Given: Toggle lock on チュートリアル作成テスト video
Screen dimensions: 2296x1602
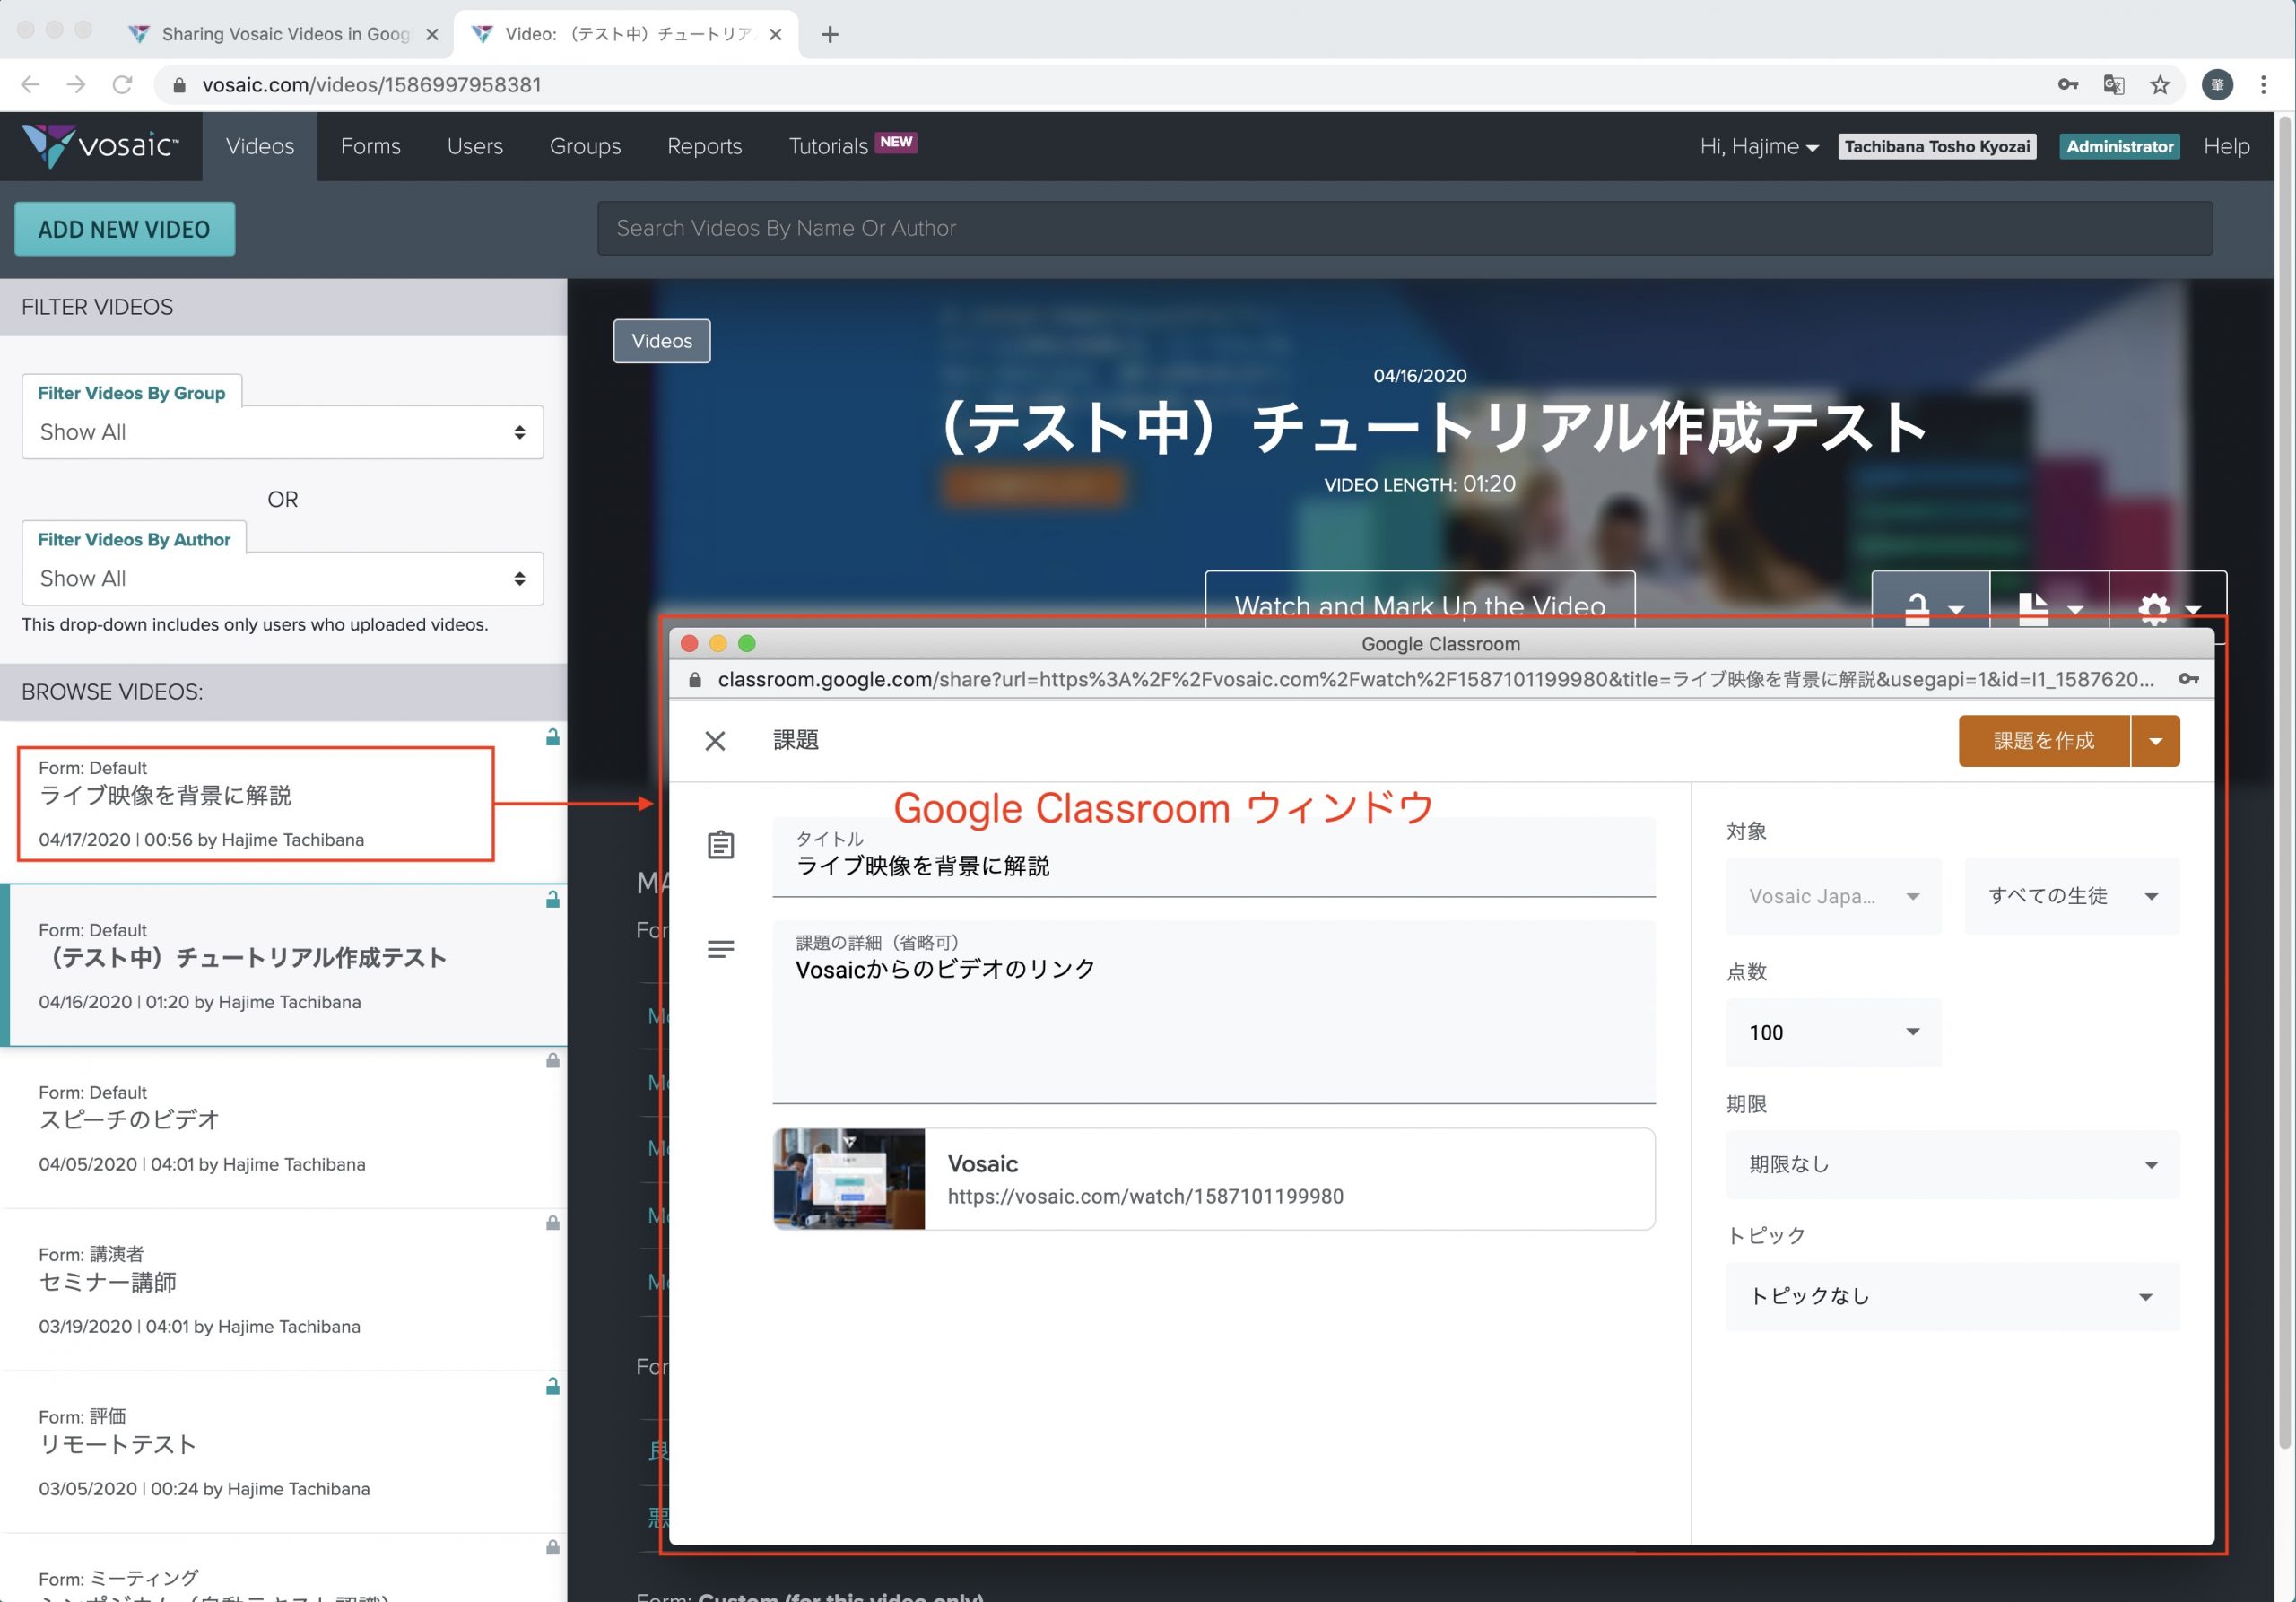Looking at the screenshot, I should click(552, 899).
